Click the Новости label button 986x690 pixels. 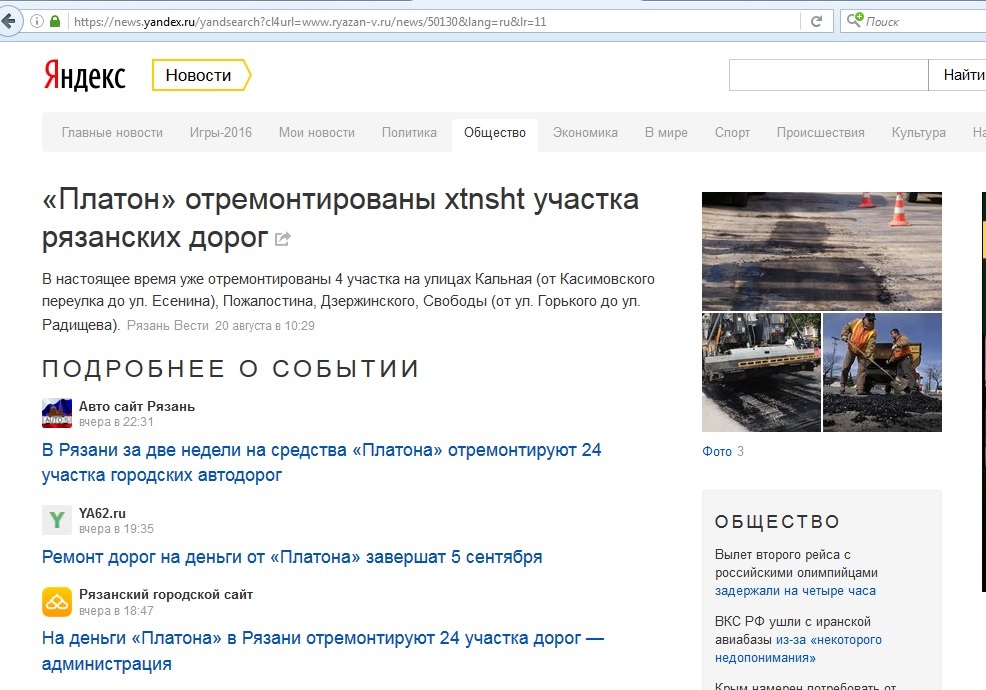[x=198, y=76]
